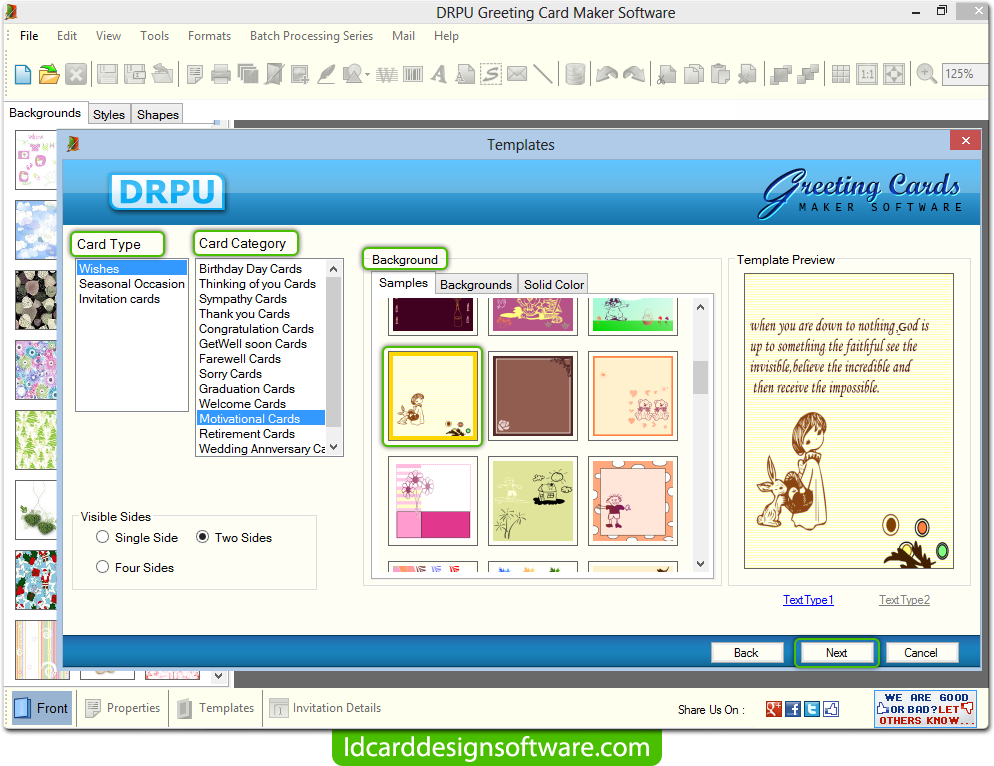Click the Invitation Details button
The height and width of the screenshot is (766, 994).
[326, 708]
